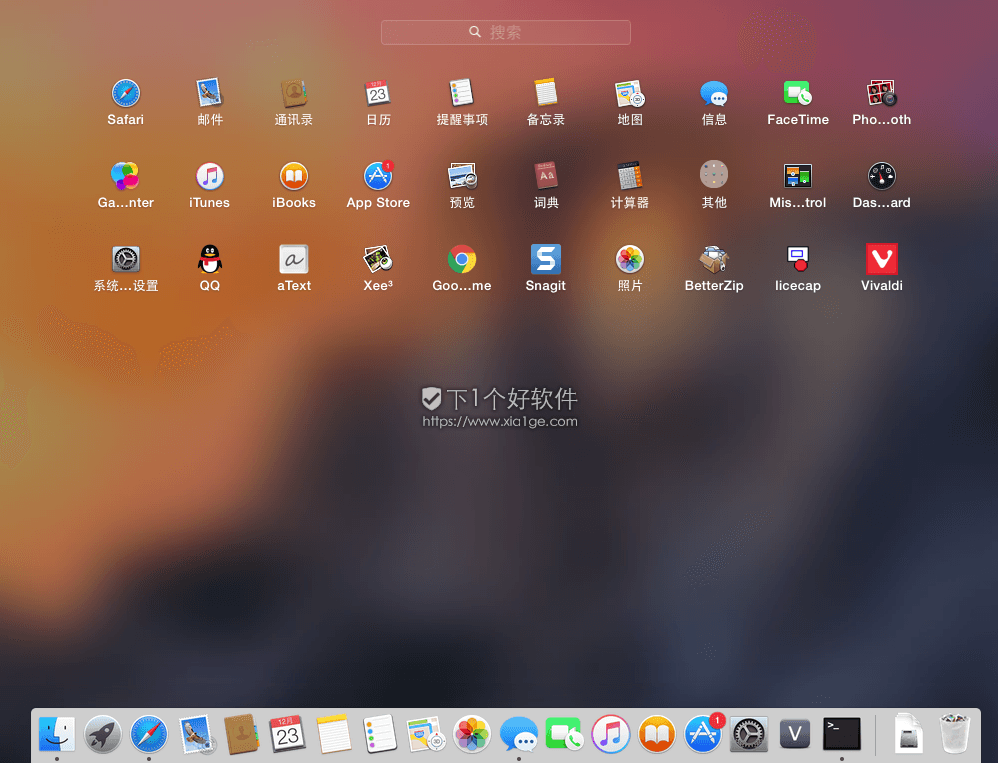This screenshot has width=998, height=763.
Task: Launch the 词典 dictionary app
Action: 545,176
